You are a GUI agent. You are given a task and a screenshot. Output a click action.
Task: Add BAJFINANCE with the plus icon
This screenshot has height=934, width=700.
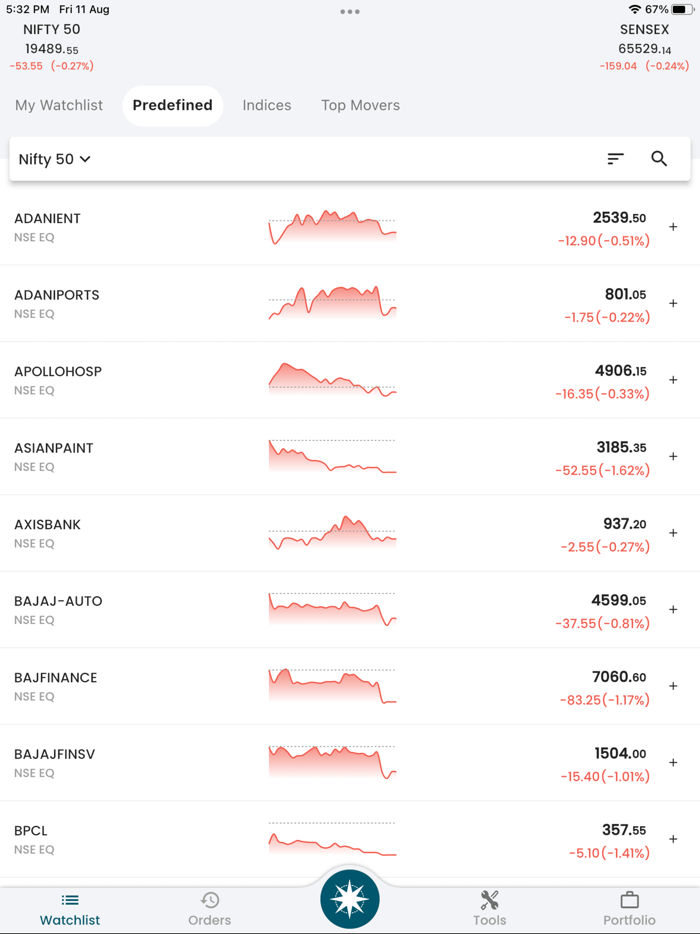[673, 686]
